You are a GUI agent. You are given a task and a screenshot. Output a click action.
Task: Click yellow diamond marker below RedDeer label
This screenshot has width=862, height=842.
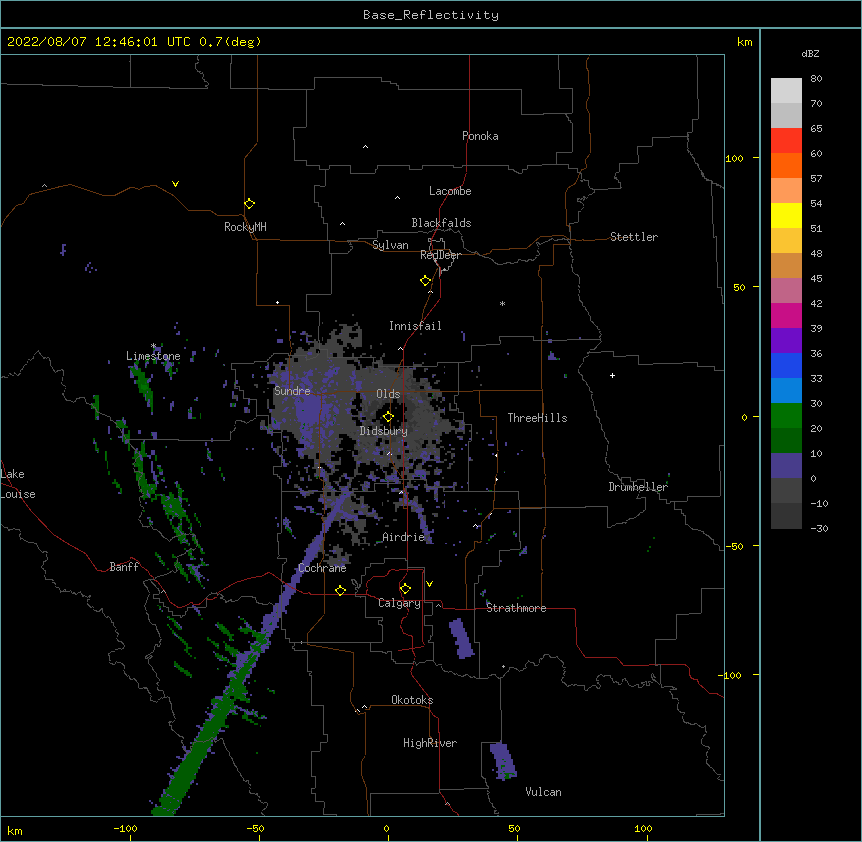pyautogui.click(x=426, y=281)
